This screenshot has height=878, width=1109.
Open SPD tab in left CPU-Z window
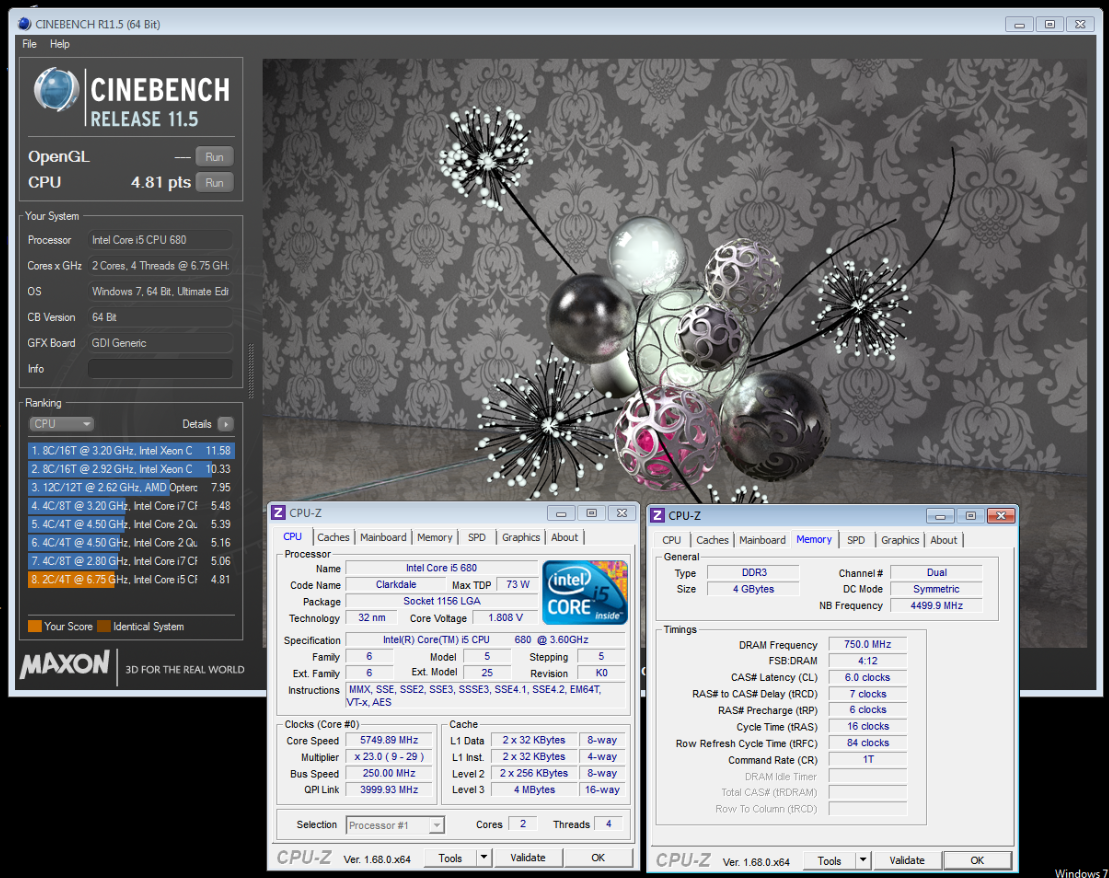pyautogui.click(x=477, y=537)
